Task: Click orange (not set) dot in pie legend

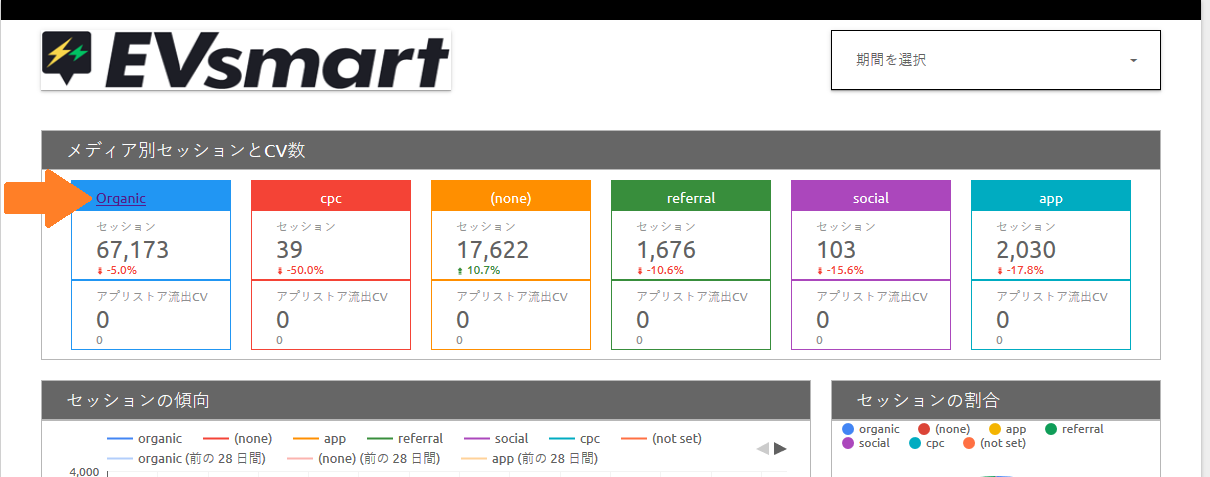Action: 969,443
